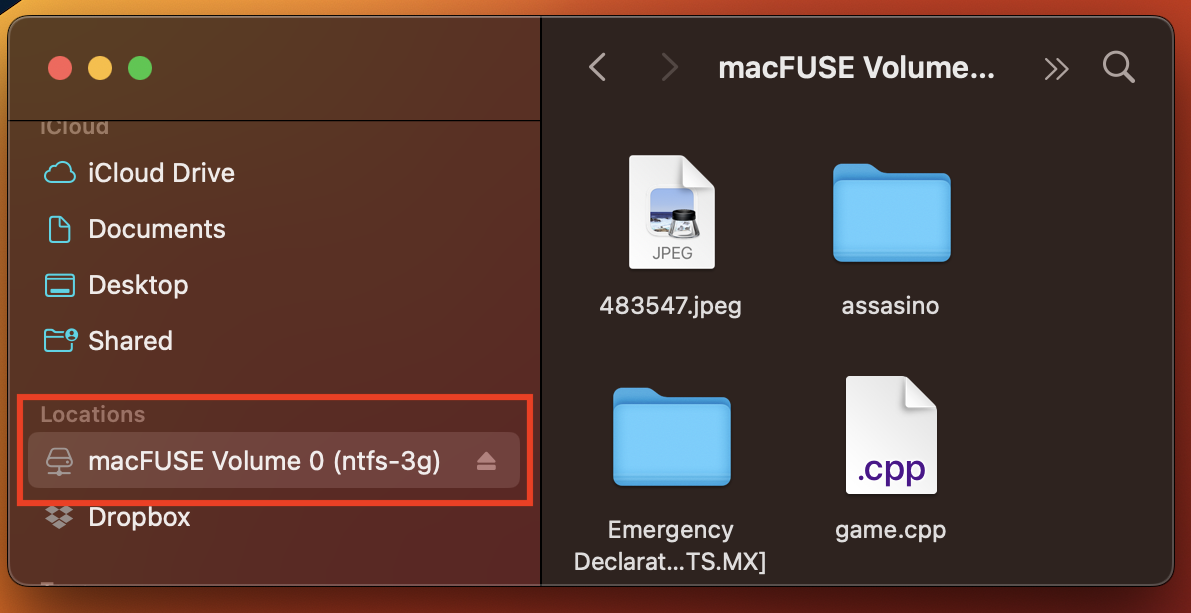Image resolution: width=1191 pixels, height=613 pixels.
Task: Click the yellow minimize window button
Action: [100, 68]
